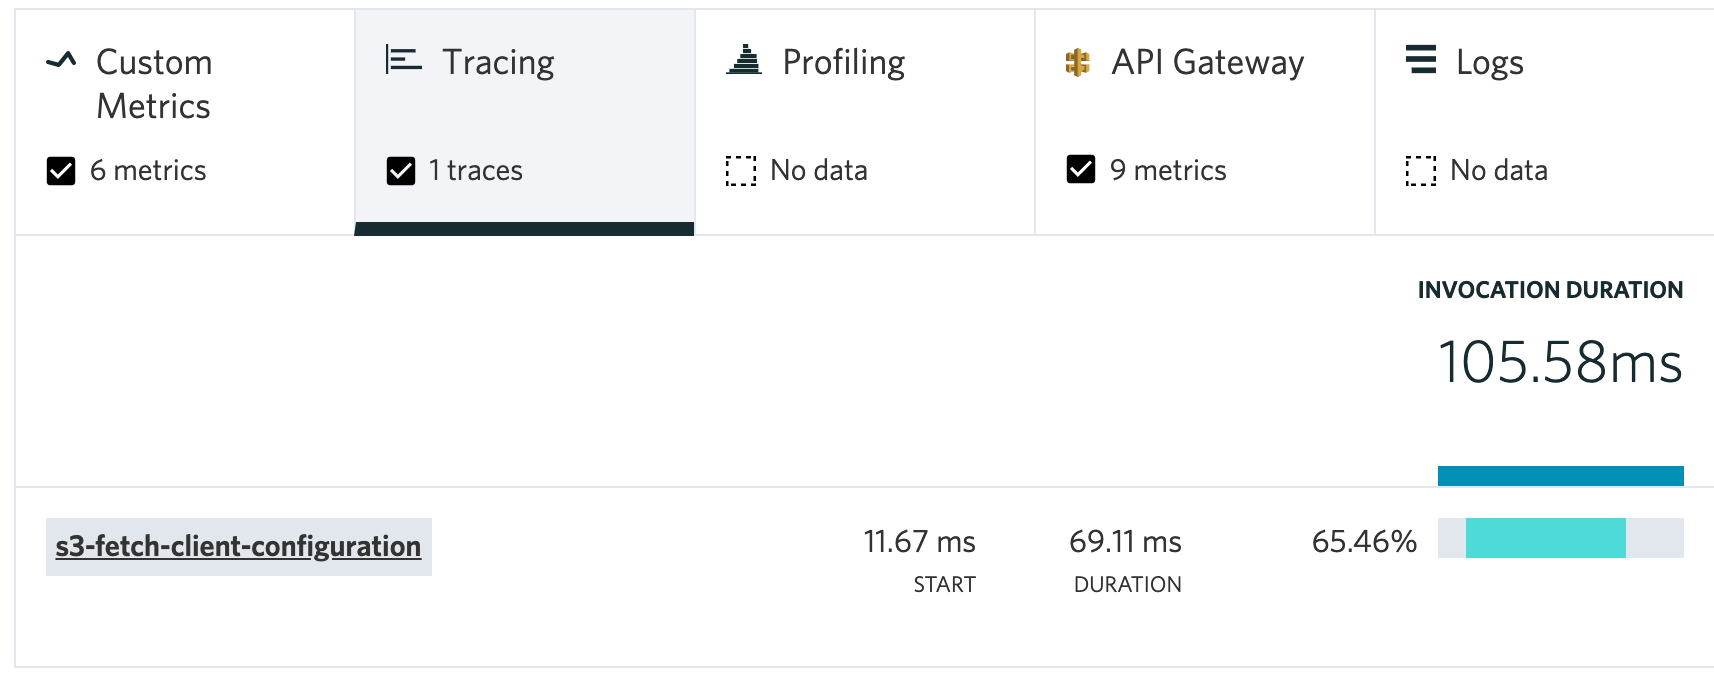Screen dimensions: 1714x676
Task: Click the turquoise trace duration bar
Action: (x=1545, y=538)
